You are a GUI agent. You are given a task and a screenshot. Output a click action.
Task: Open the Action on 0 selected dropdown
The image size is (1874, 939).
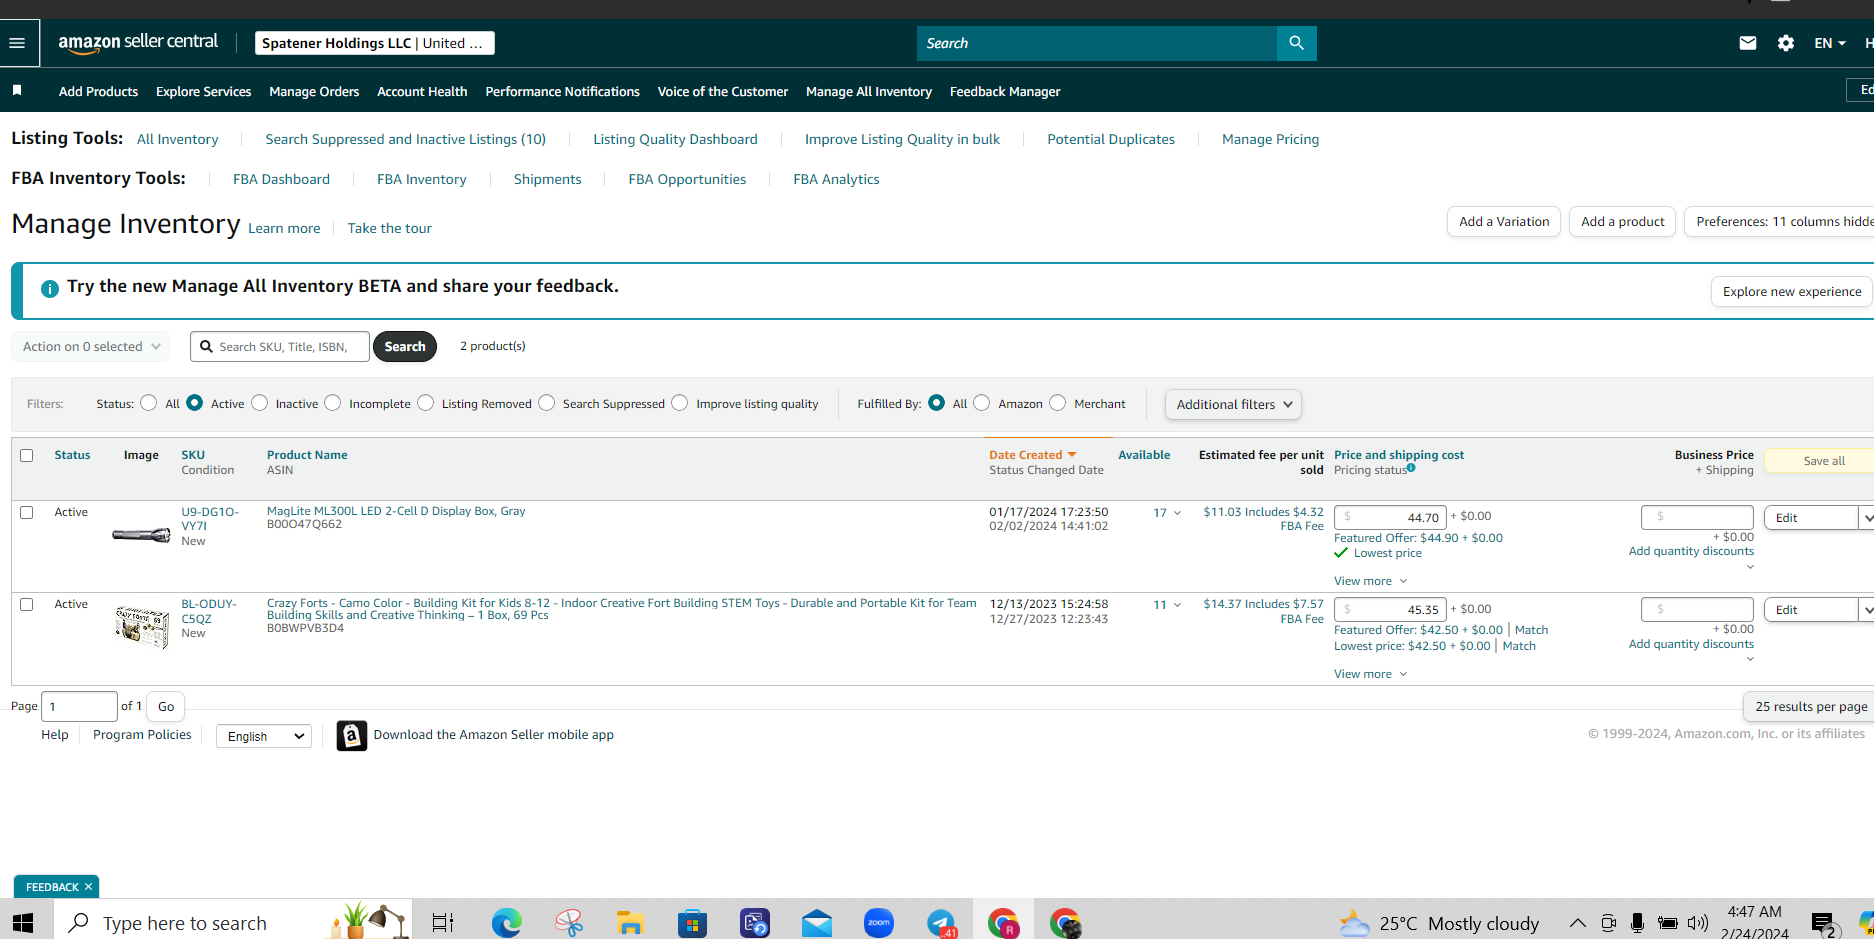91,347
